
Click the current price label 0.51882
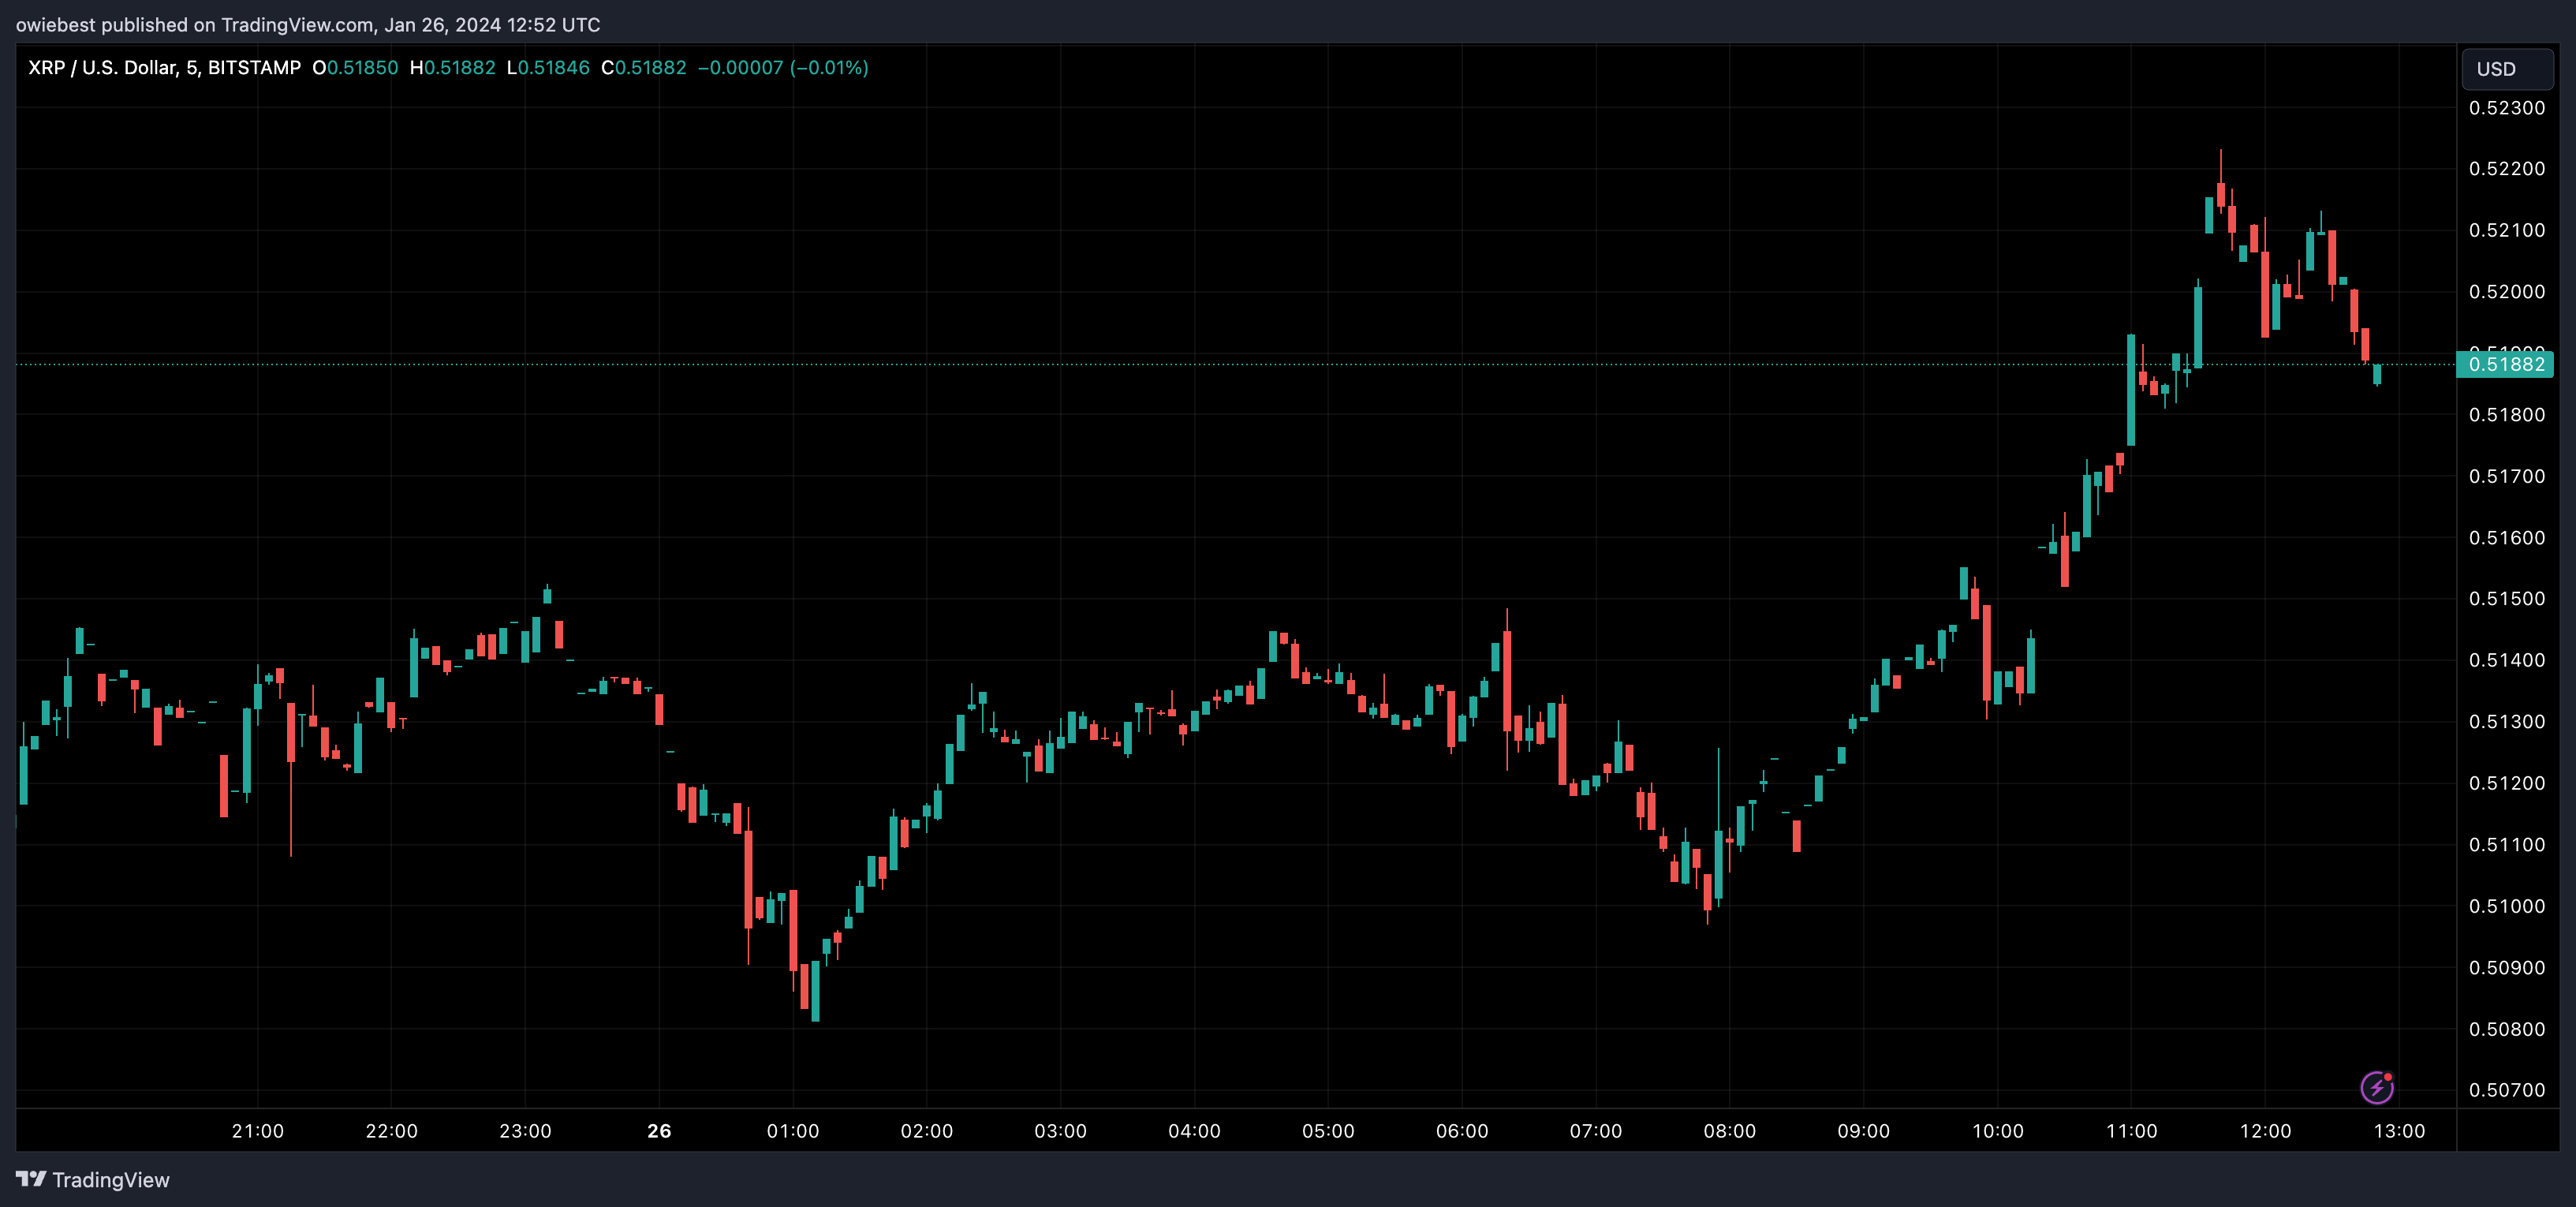click(x=2505, y=364)
